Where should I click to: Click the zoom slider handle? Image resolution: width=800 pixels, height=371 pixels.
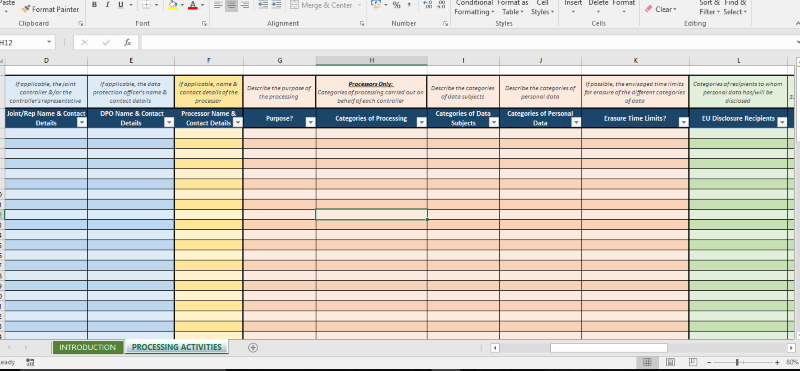[x=737, y=362]
